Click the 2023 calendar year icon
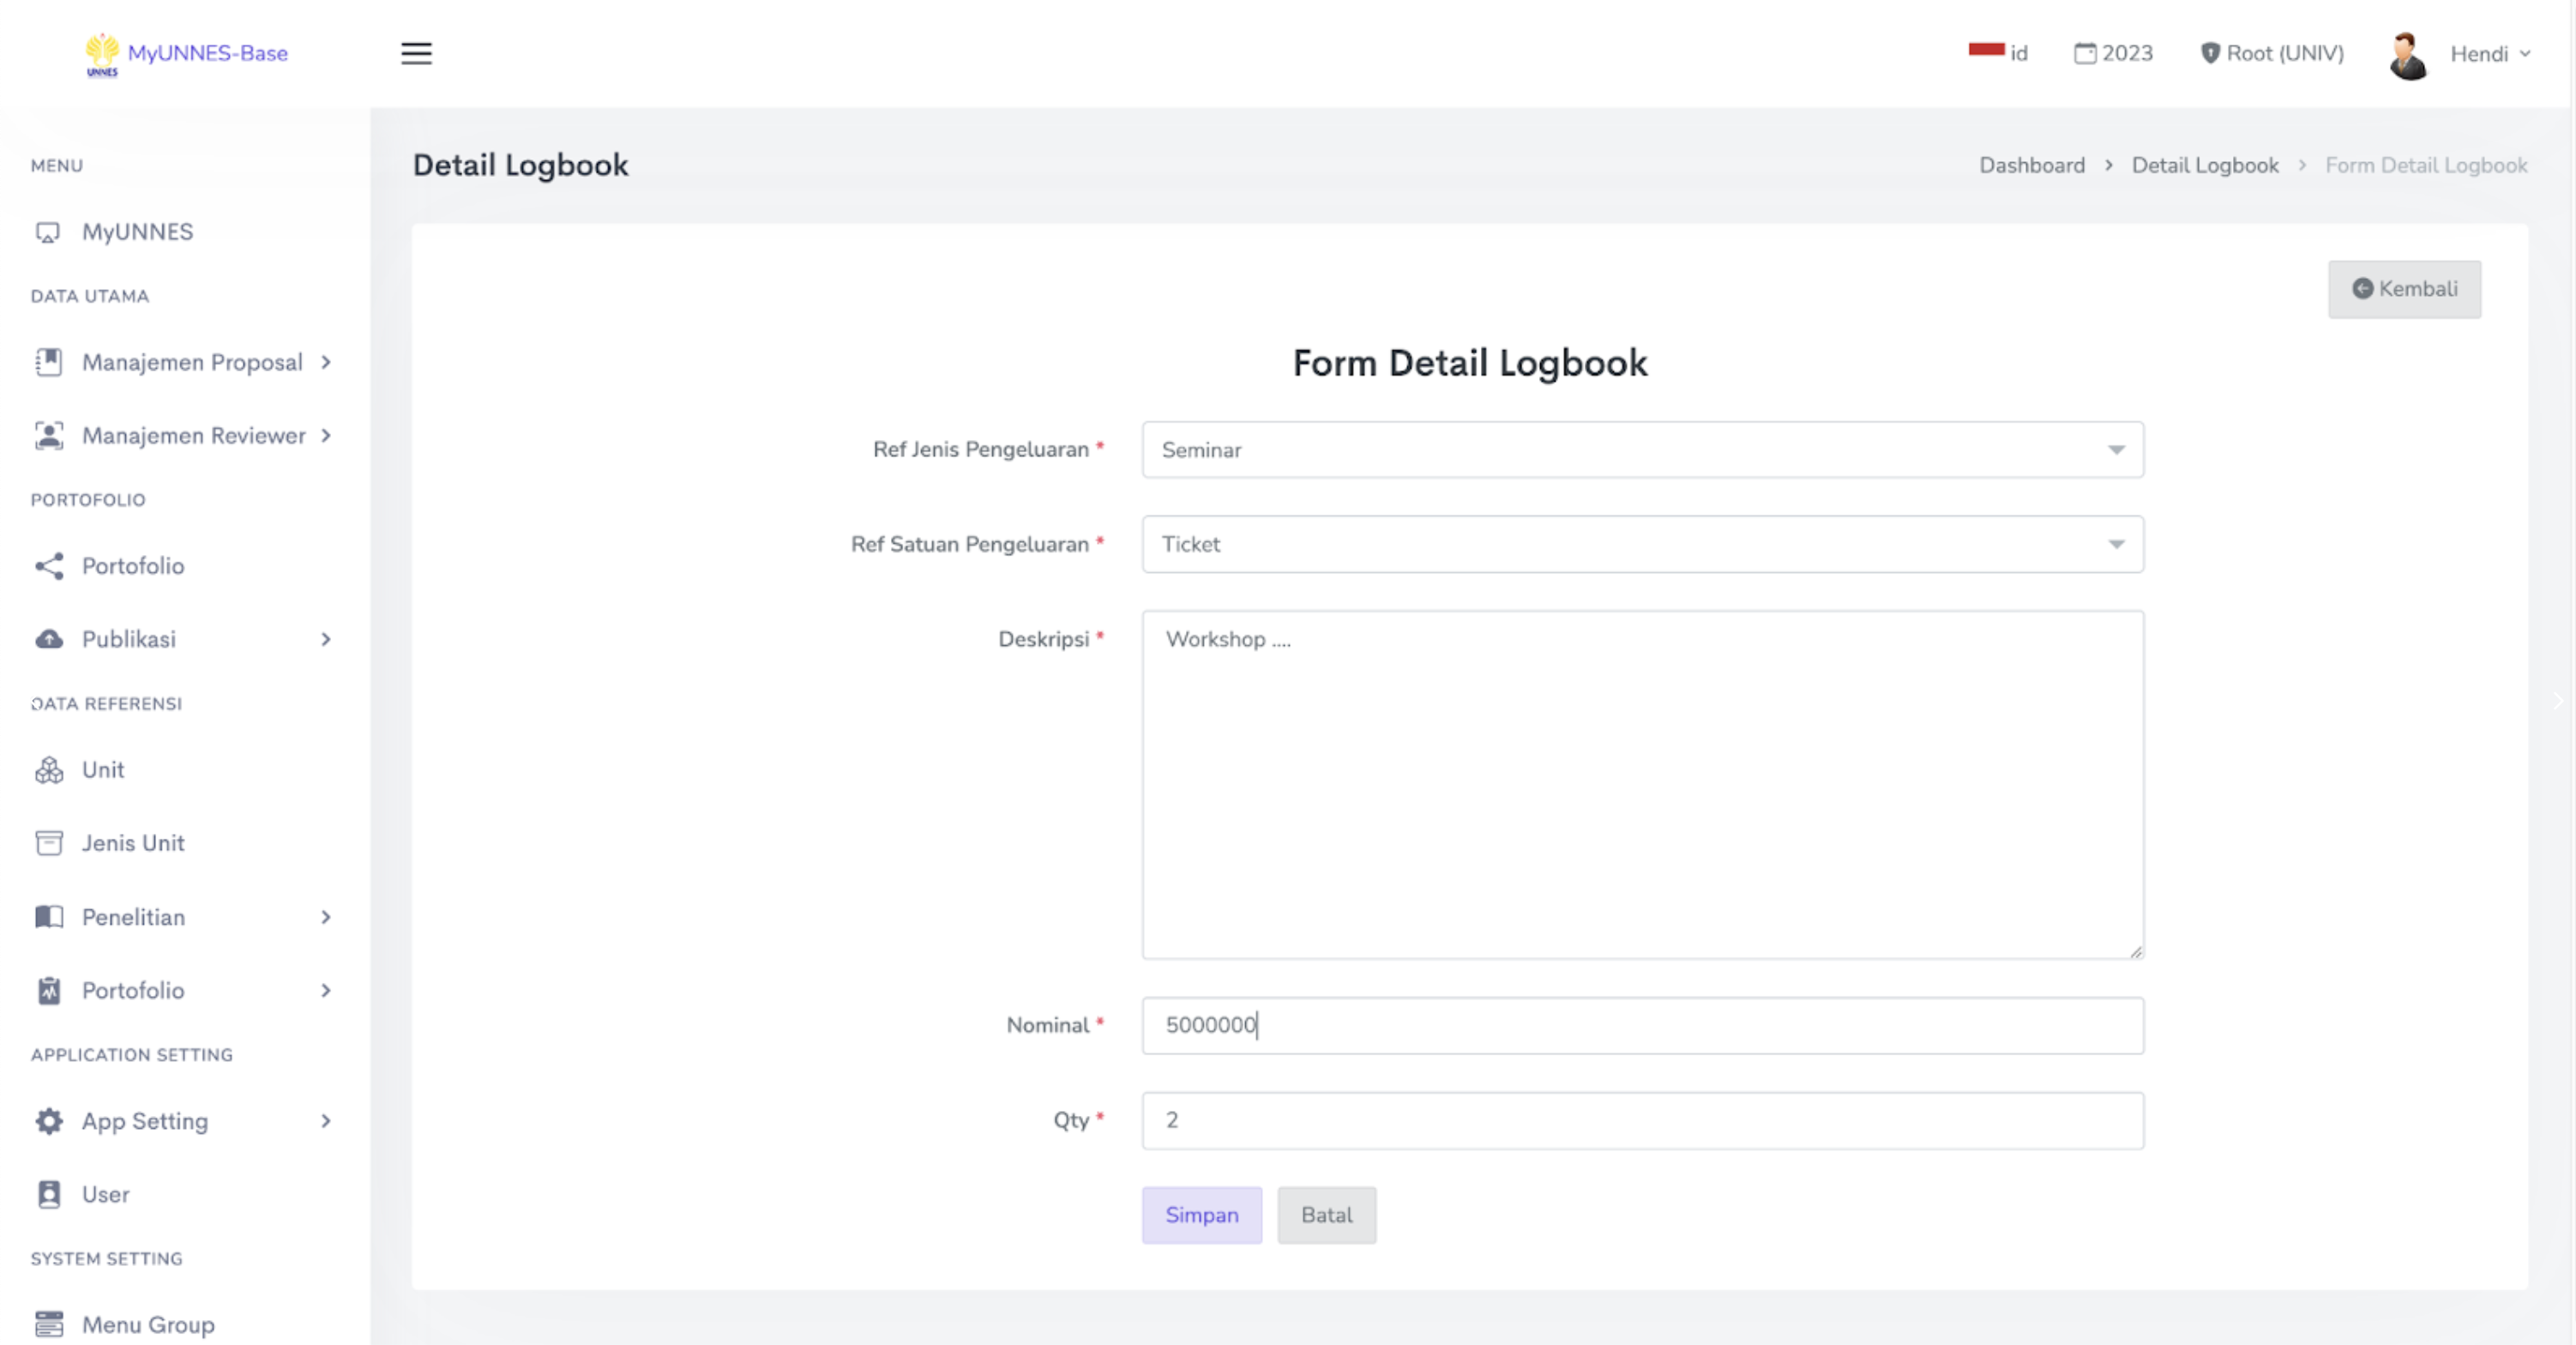The height and width of the screenshot is (1345, 2576). tap(2085, 53)
